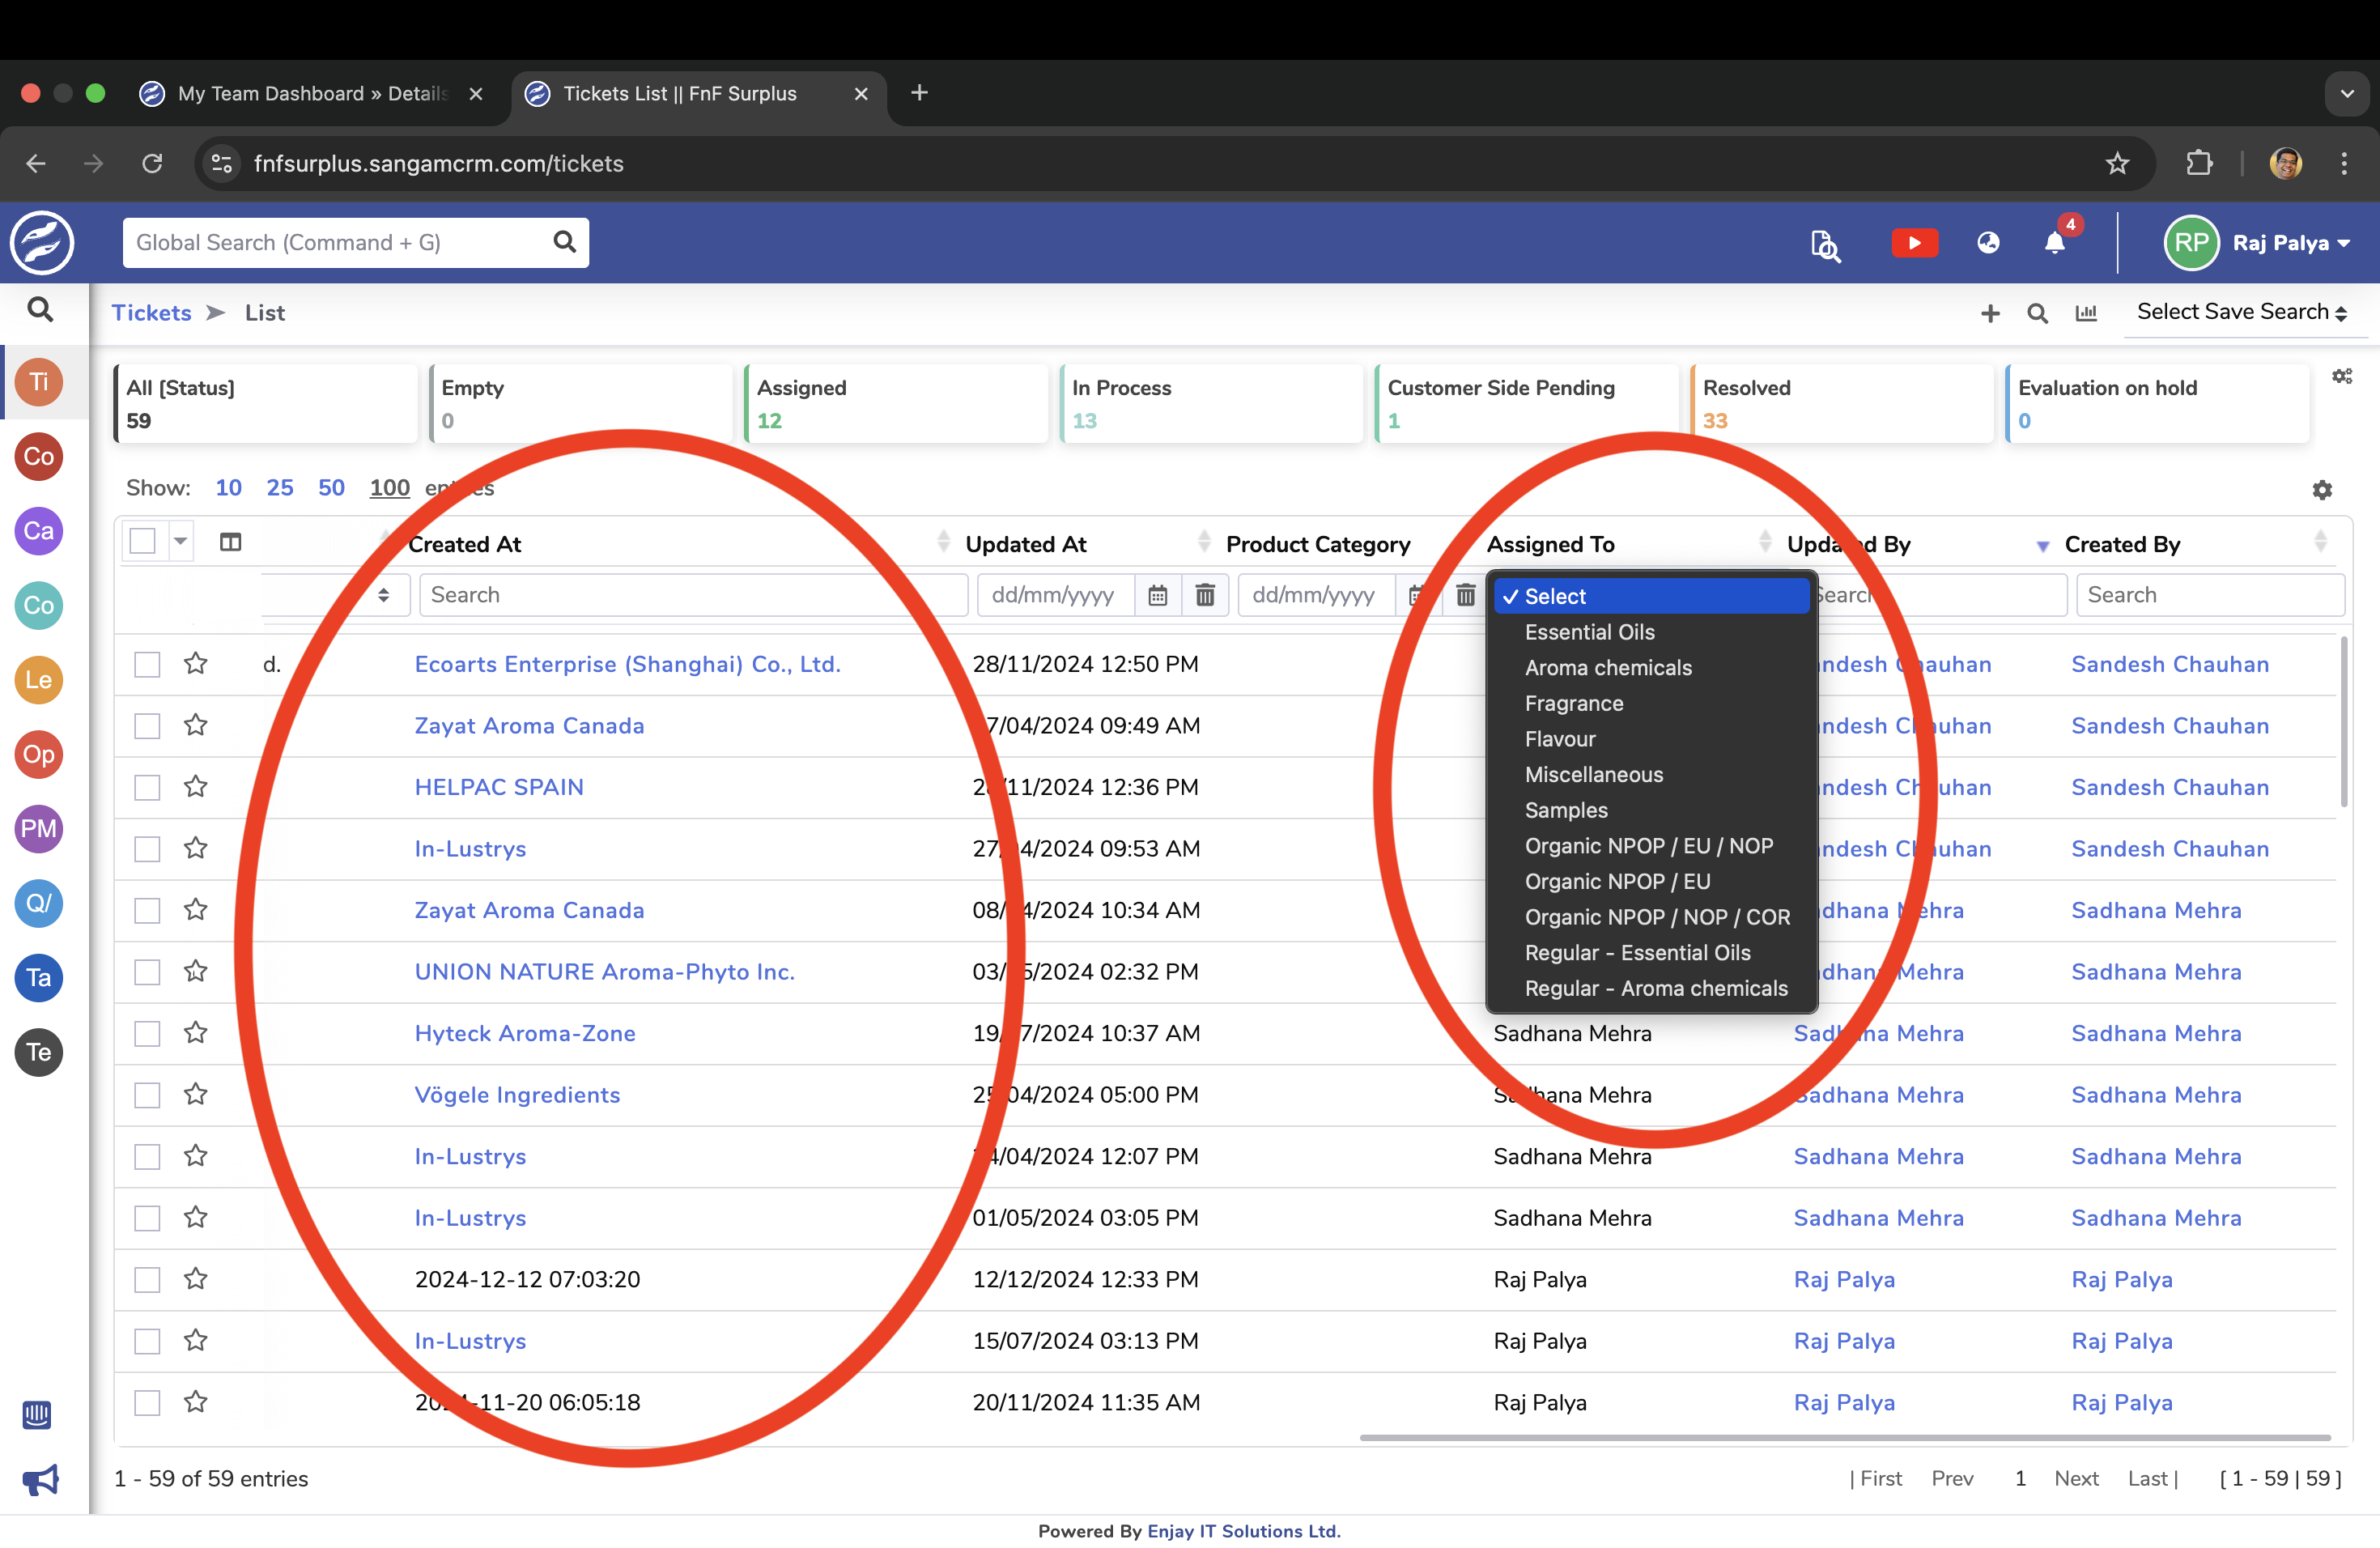Click the column layout icon in header
Viewport: 2380px width, 1548px height.
230,542
